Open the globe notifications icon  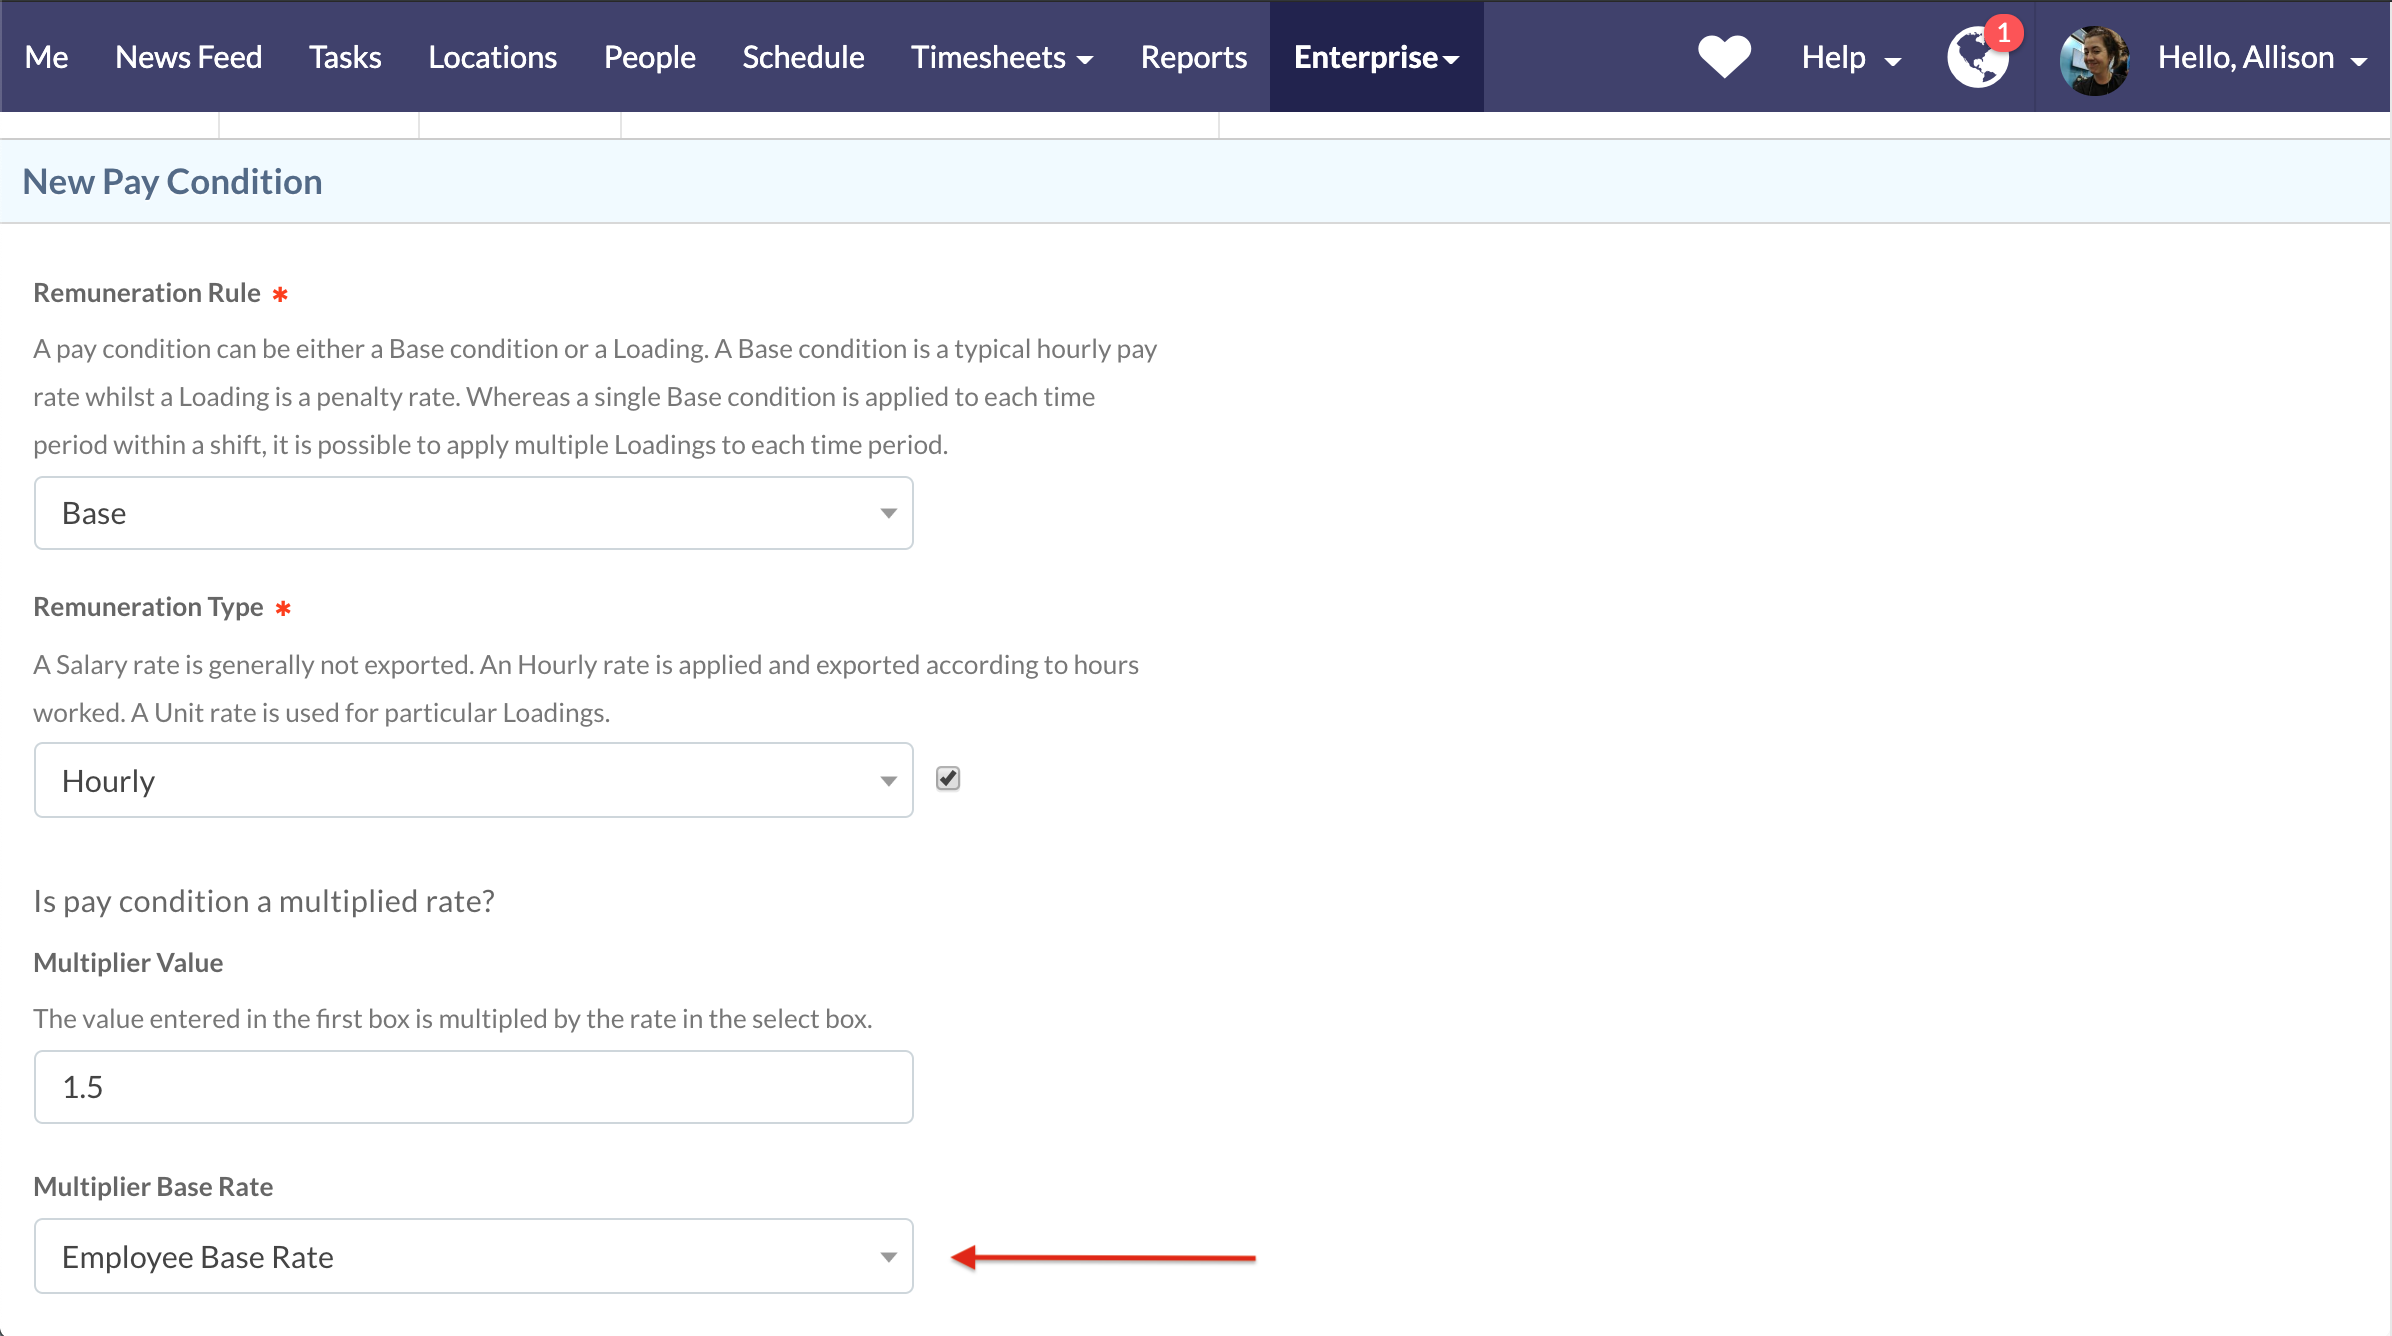[x=1977, y=60]
